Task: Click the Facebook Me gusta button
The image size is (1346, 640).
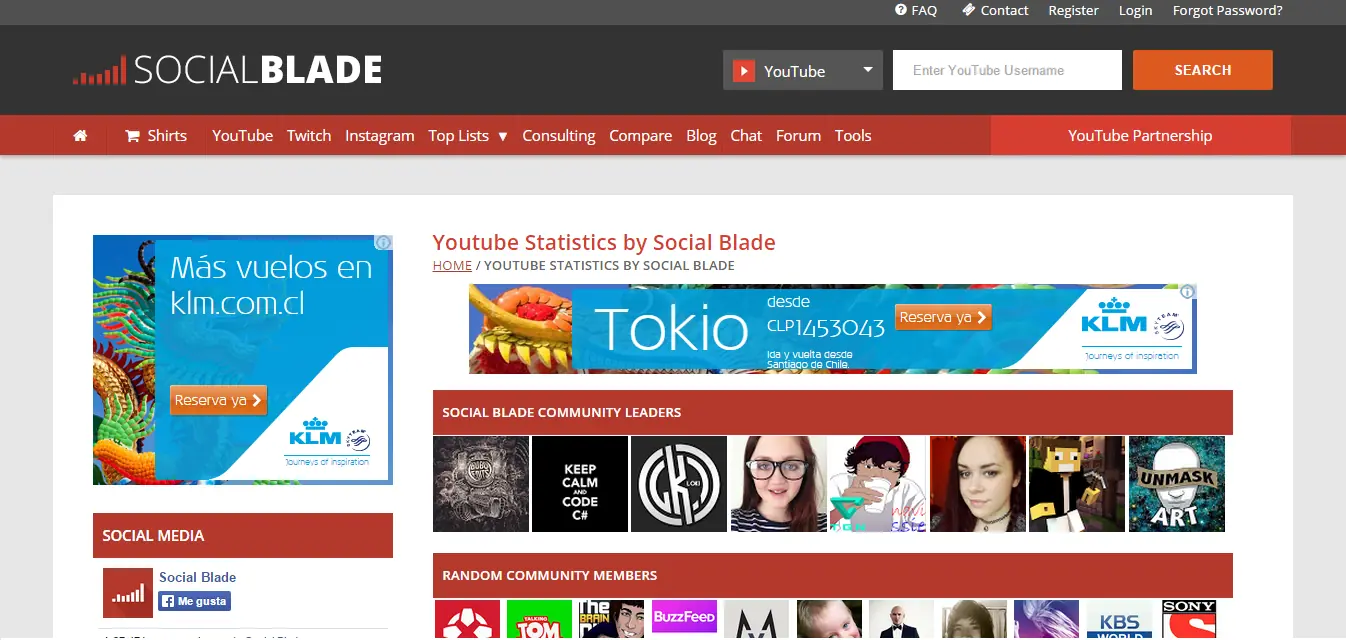Action: (194, 601)
